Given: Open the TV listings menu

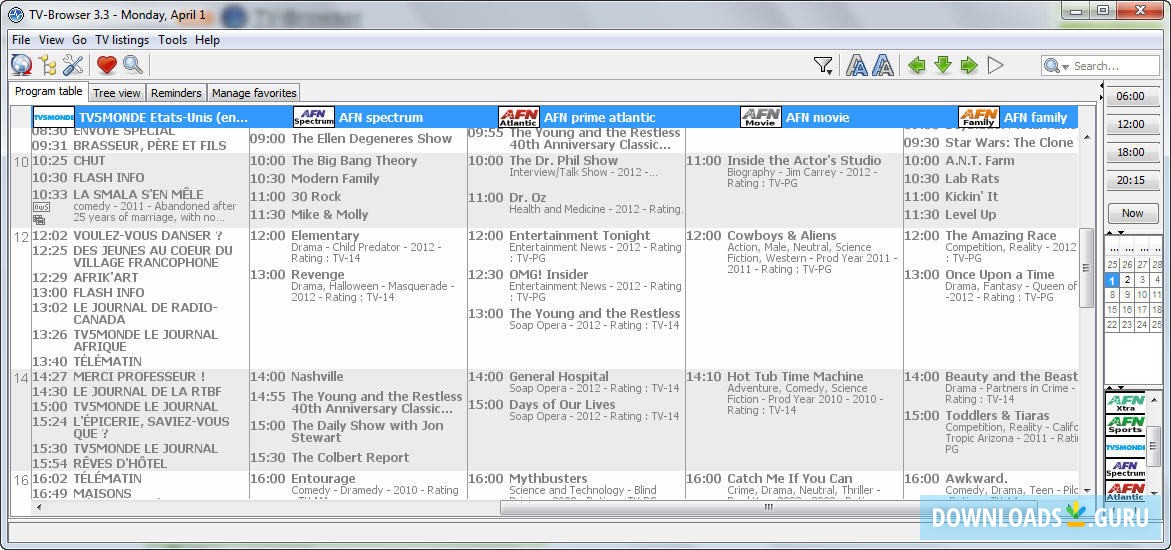Looking at the screenshot, I should tap(122, 40).
